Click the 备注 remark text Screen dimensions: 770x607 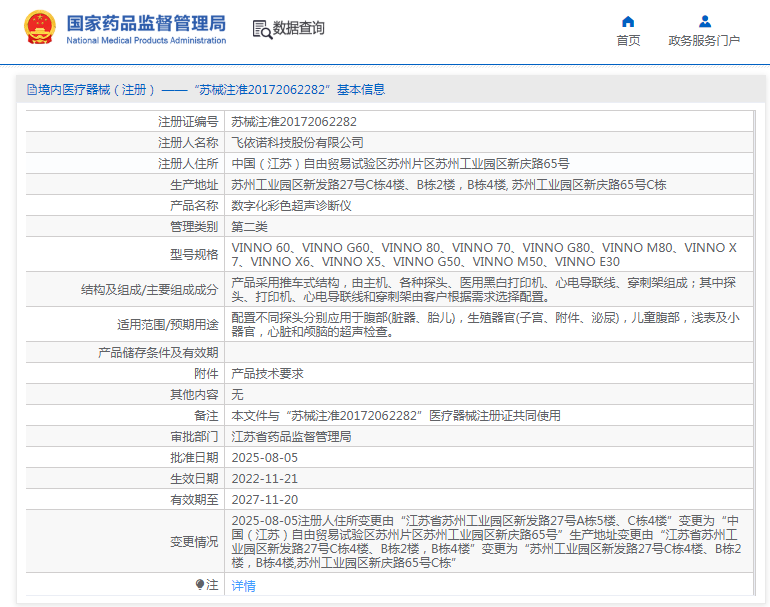pos(396,416)
